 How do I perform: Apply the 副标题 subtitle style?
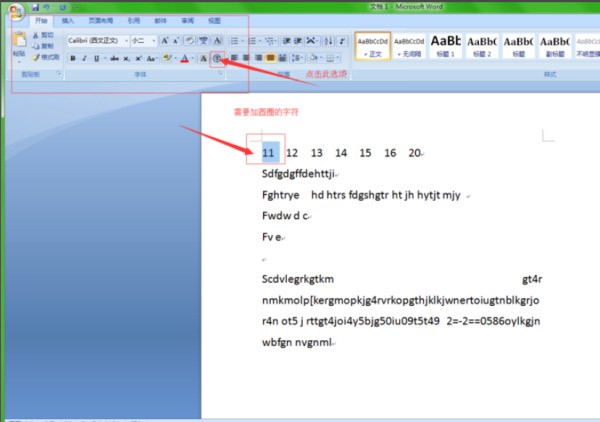(x=555, y=46)
